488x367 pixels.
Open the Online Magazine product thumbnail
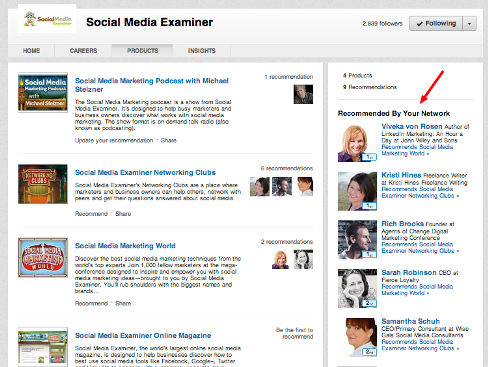point(43,347)
